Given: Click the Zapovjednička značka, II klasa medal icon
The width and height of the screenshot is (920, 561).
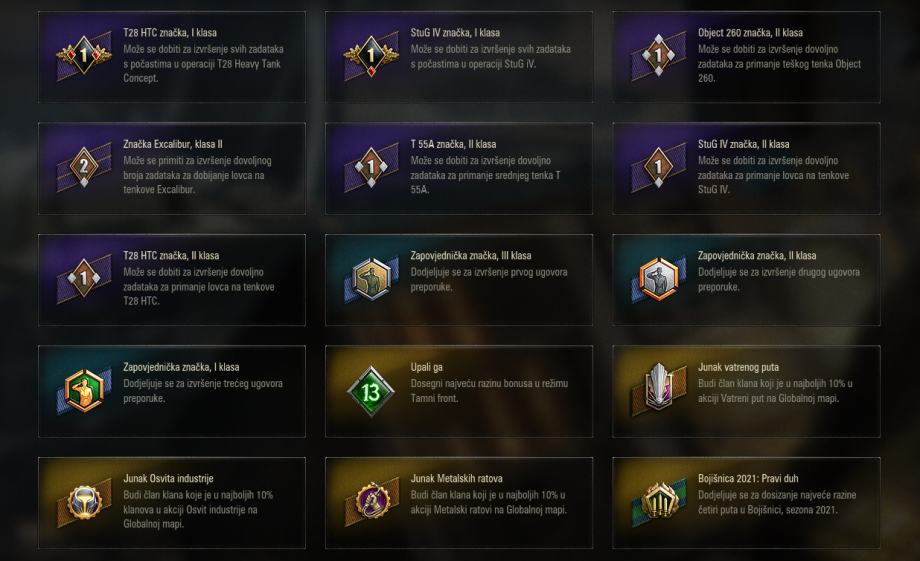Looking at the screenshot, I should tap(658, 279).
